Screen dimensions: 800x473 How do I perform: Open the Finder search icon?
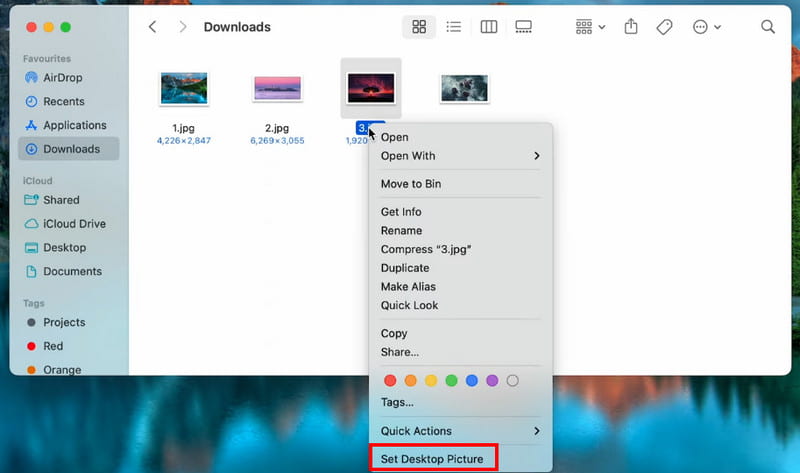click(768, 27)
